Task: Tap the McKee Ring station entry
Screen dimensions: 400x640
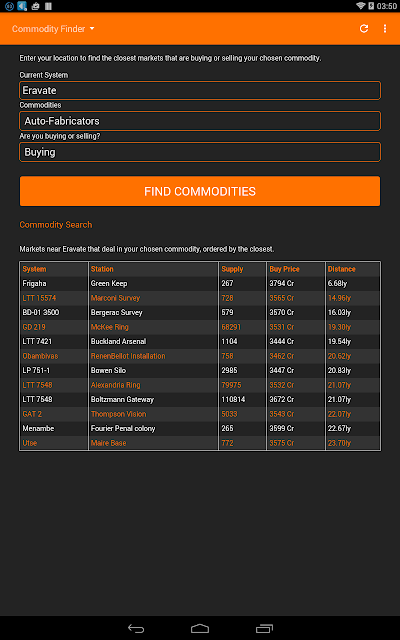Action: tap(110, 327)
